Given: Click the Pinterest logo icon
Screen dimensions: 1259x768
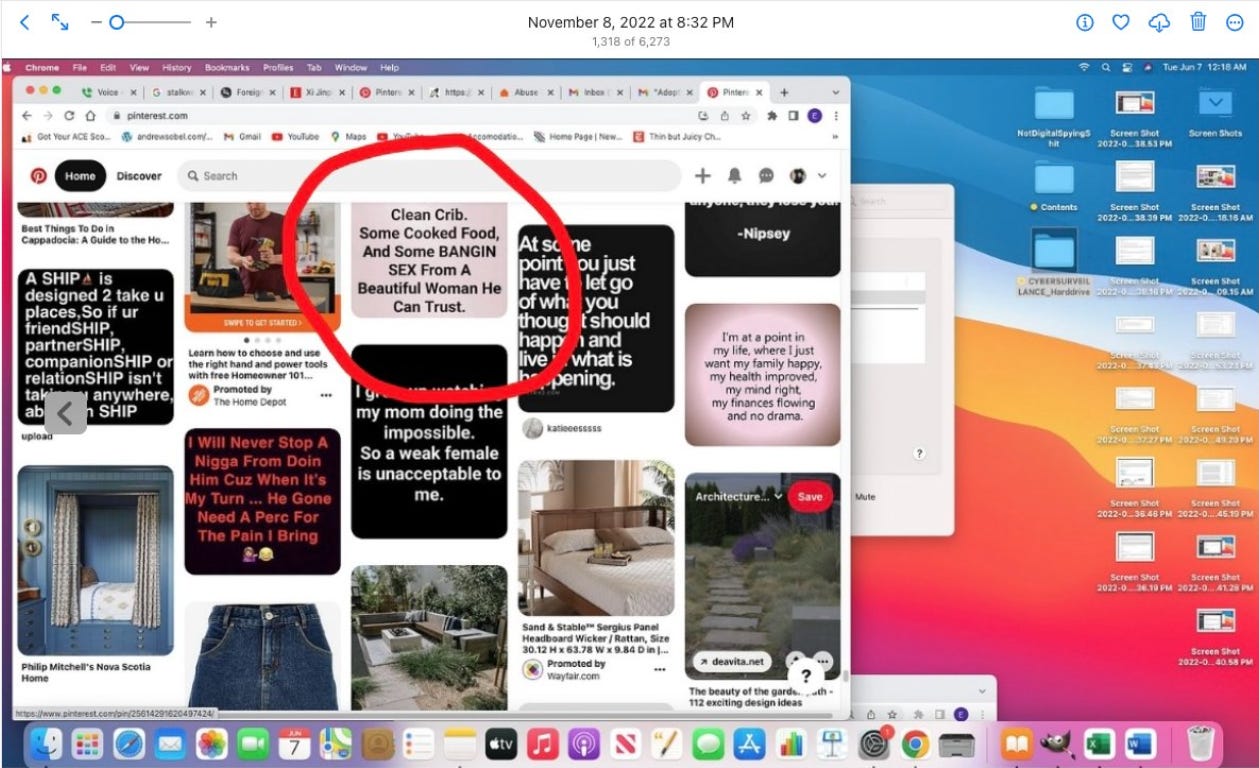Looking at the screenshot, I should (x=38, y=175).
